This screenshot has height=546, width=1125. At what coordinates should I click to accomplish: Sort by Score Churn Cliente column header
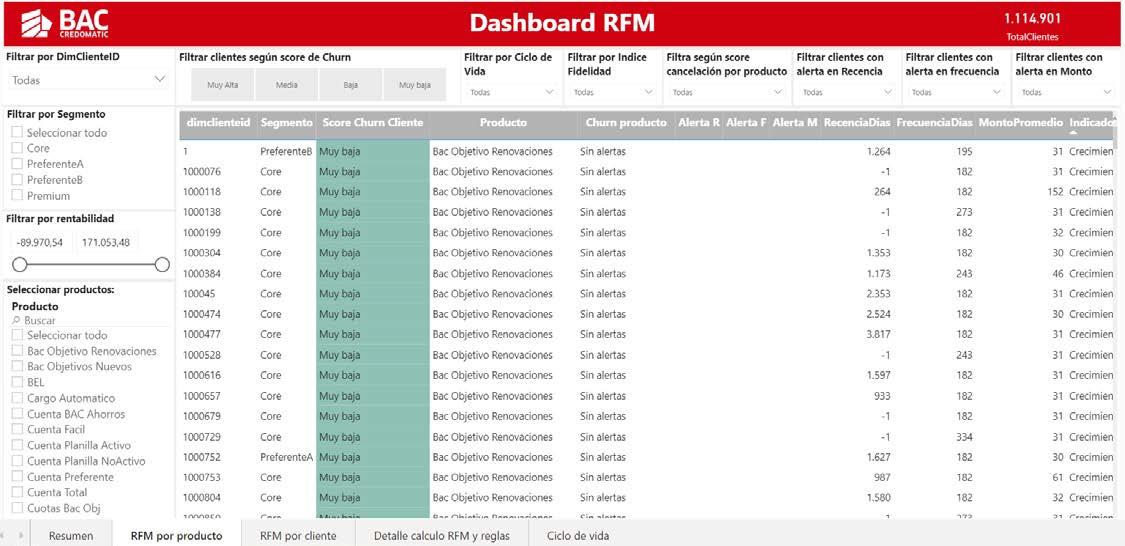coord(372,123)
